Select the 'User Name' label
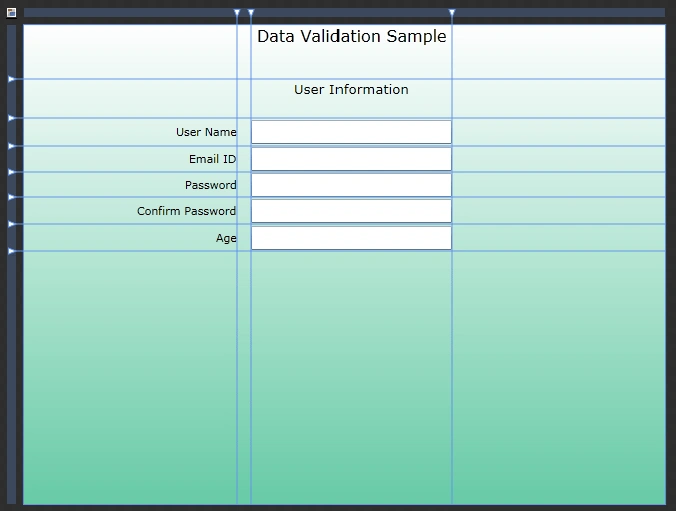This screenshot has height=511, width=676. 206,132
